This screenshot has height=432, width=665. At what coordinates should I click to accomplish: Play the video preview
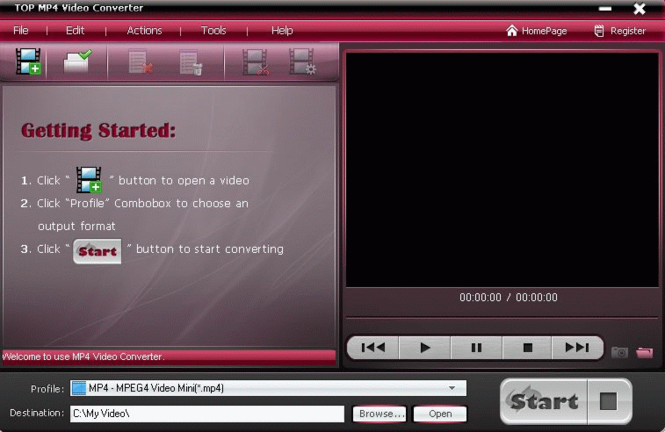[x=425, y=348]
